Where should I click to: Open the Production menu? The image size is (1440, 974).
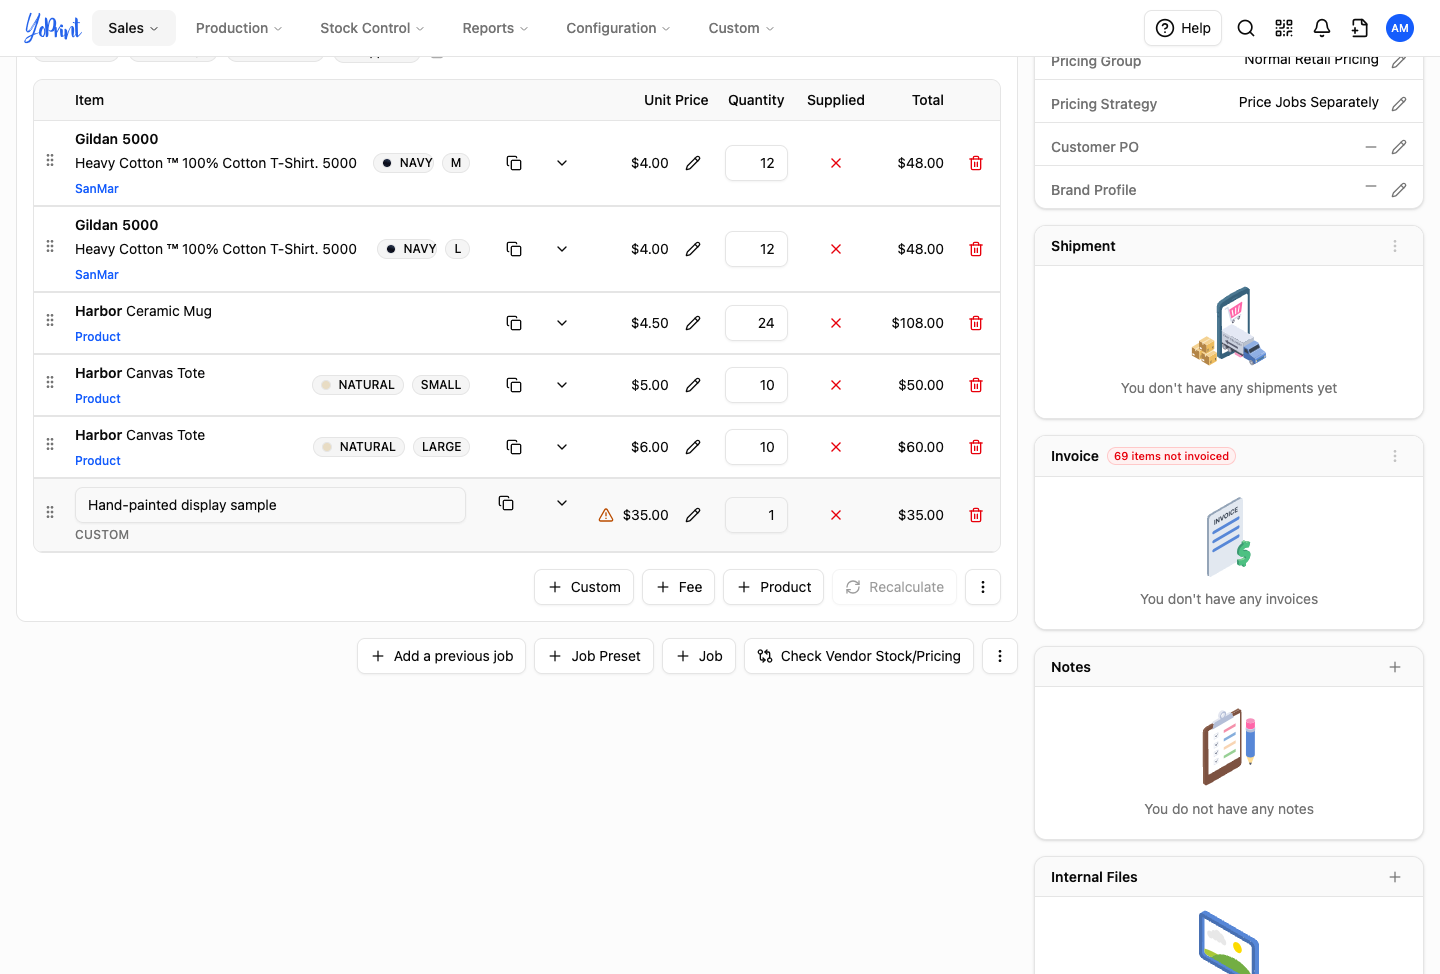[x=239, y=28]
